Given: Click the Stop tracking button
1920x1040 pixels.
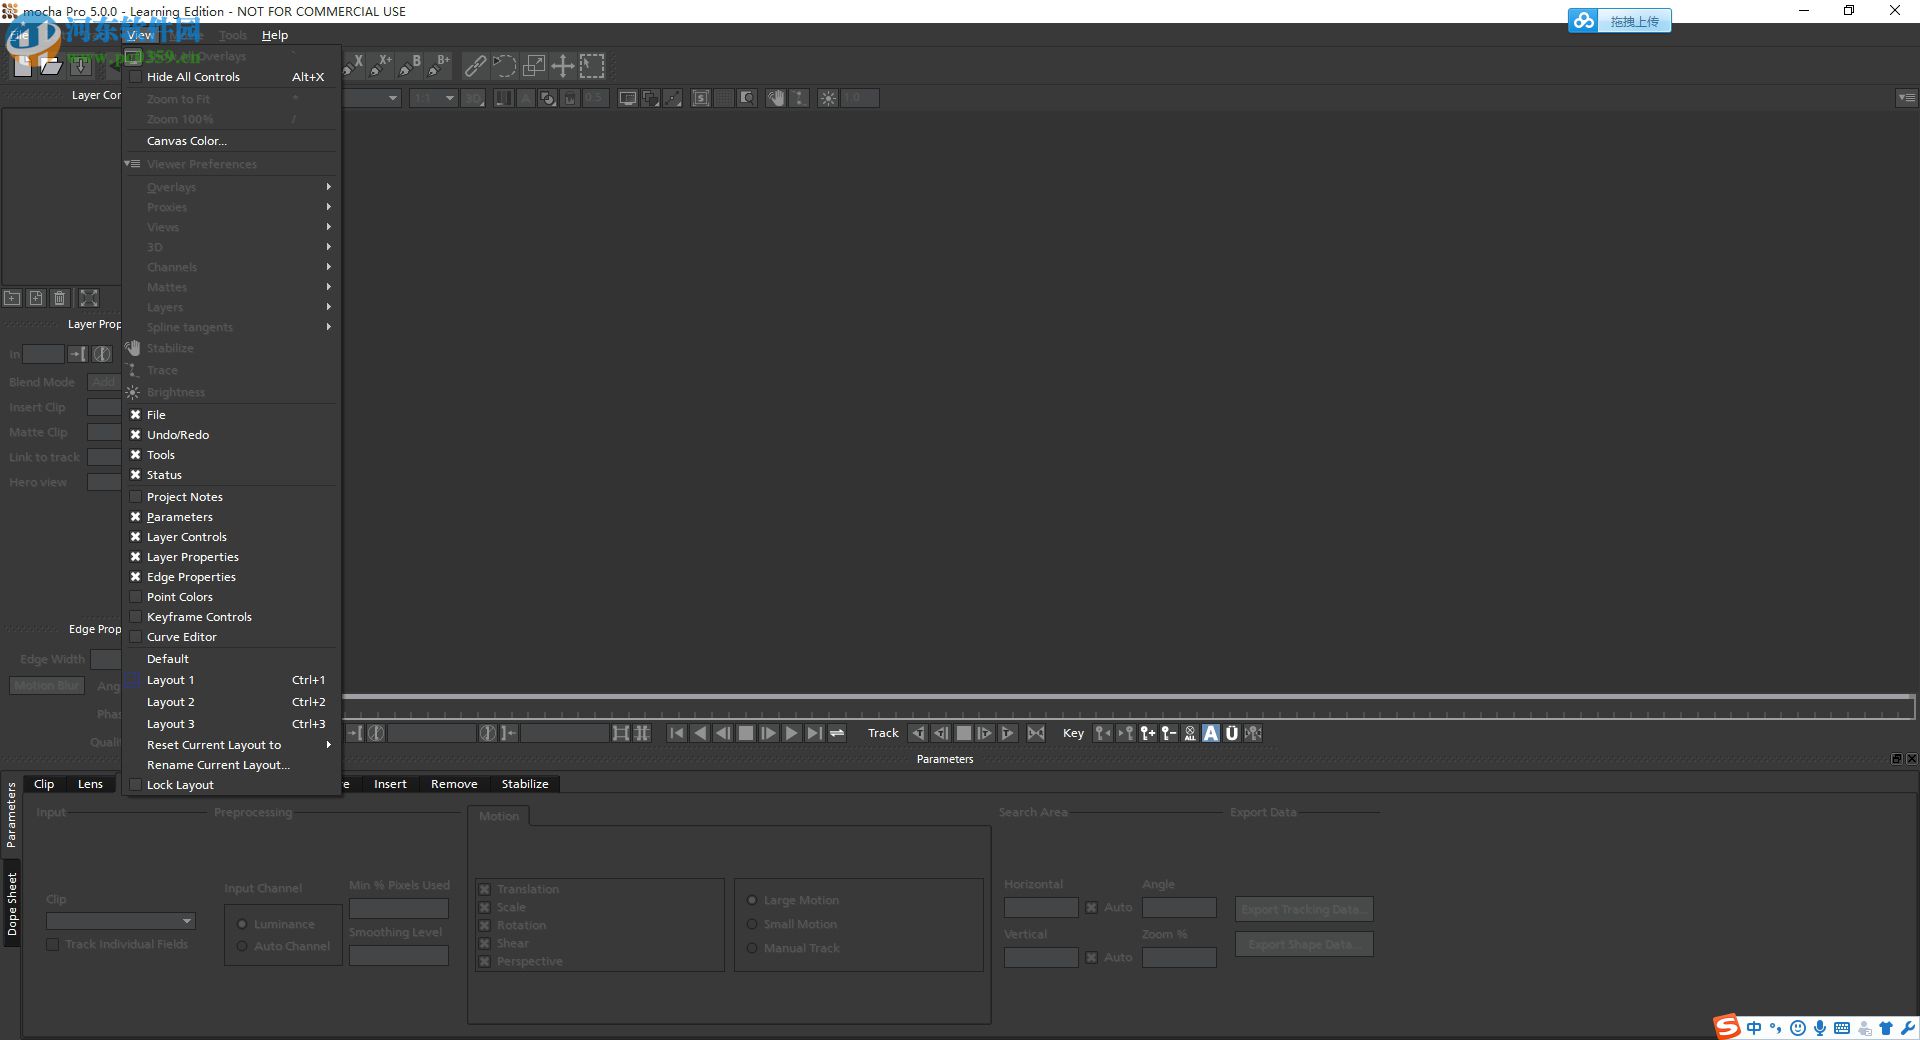Looking at the screenshot, I should (963, 733).
